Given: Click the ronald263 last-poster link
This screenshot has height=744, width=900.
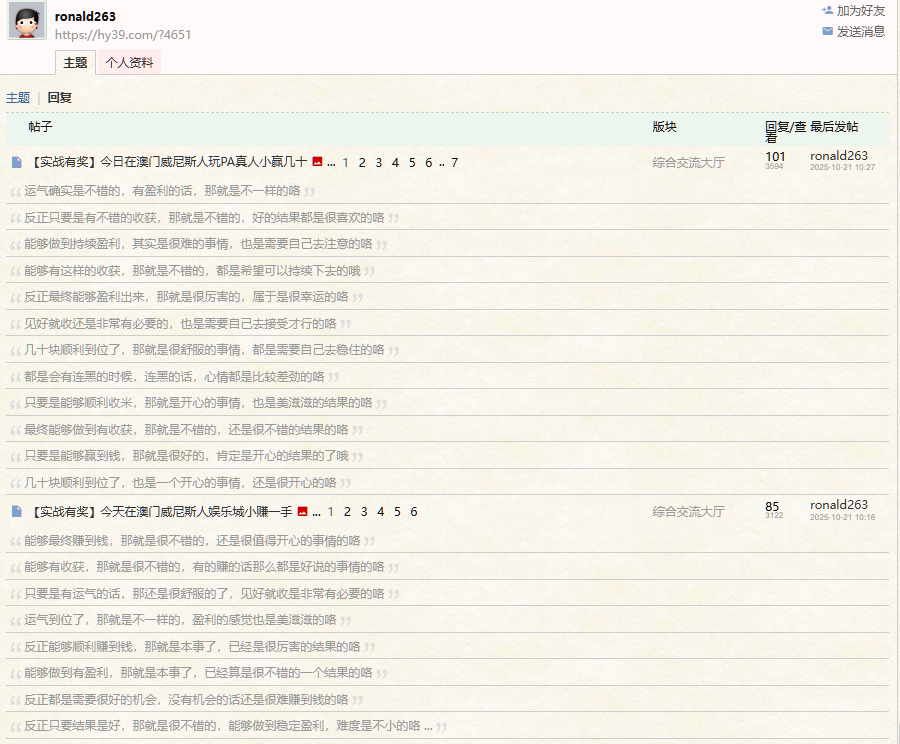Looking at the screenshot, I should (x=837, y=156).
